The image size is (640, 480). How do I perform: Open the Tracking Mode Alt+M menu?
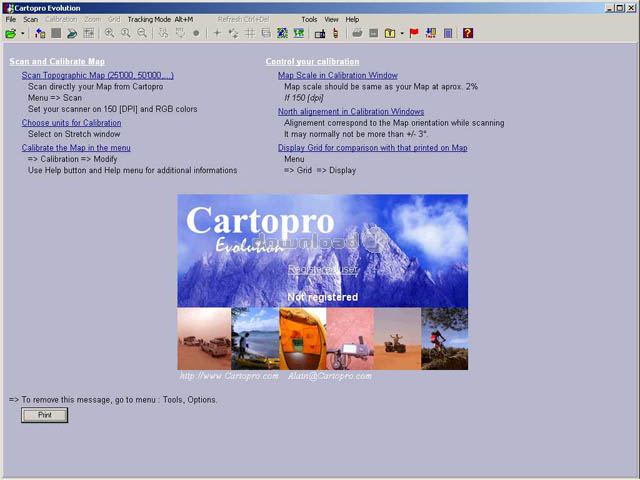coord(160,19)
